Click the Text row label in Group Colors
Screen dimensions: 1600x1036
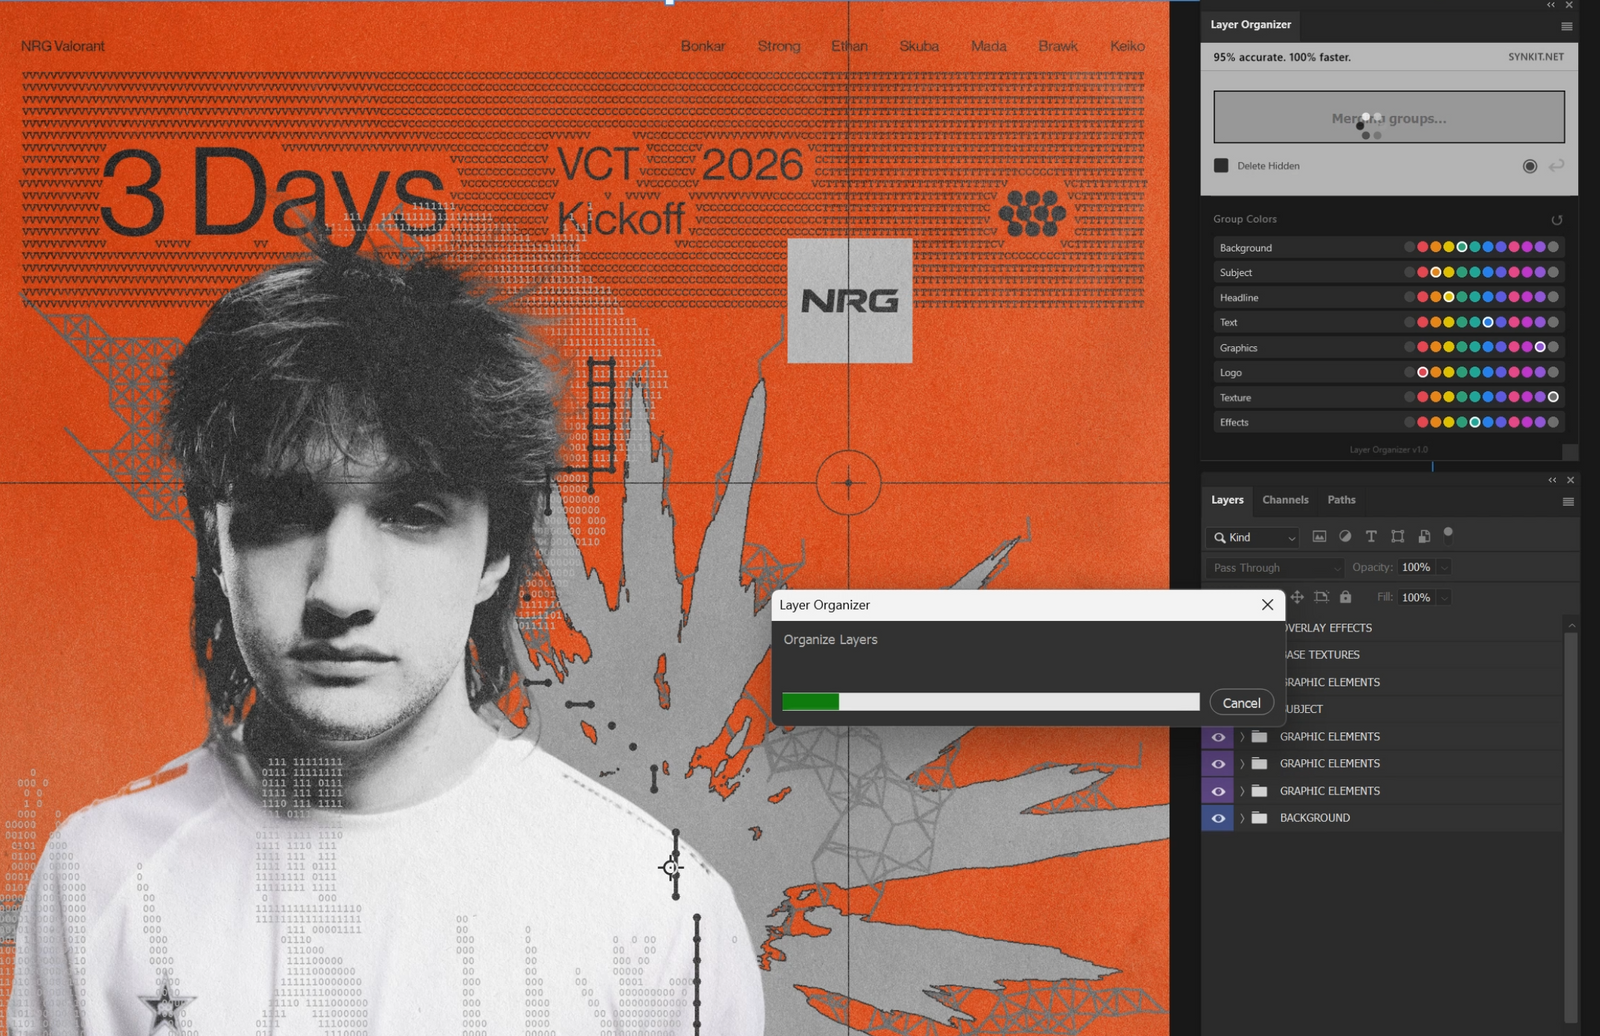1228,323
